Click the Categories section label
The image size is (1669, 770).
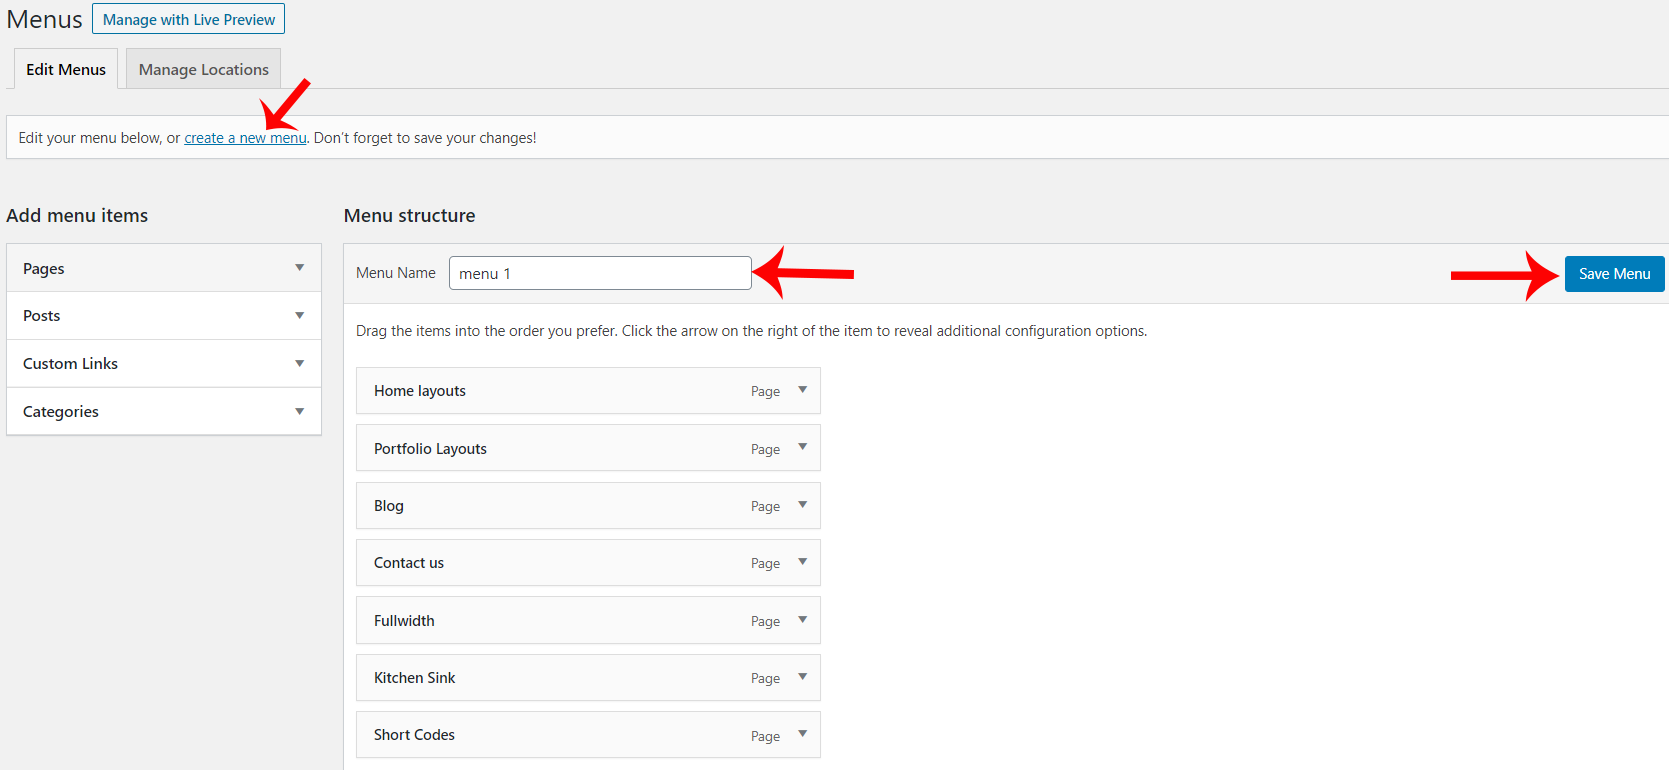click(61, 412)
